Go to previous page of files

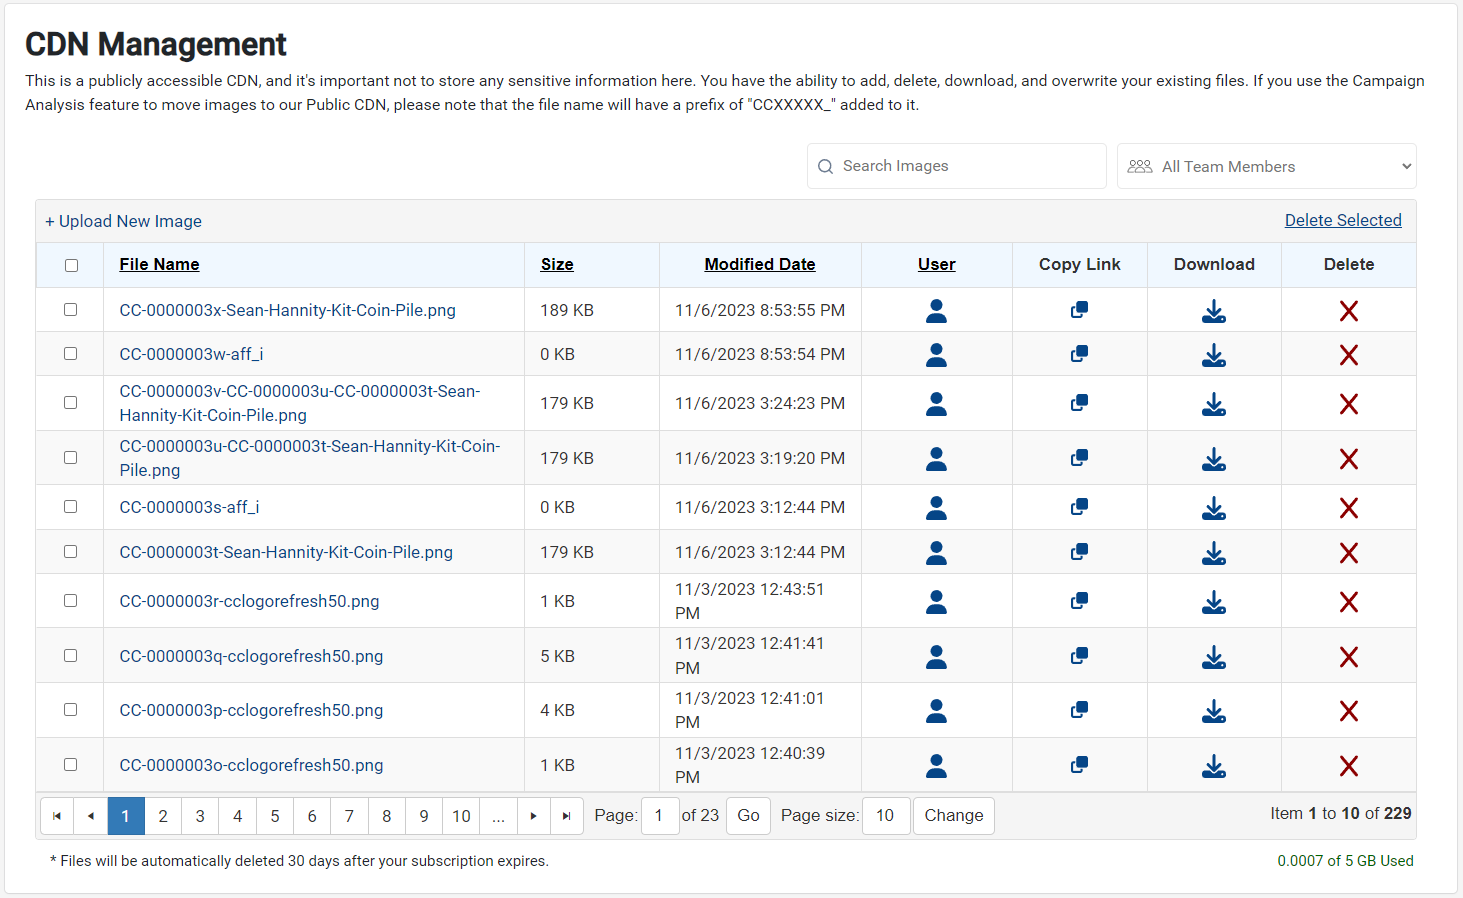click(90, 815)
